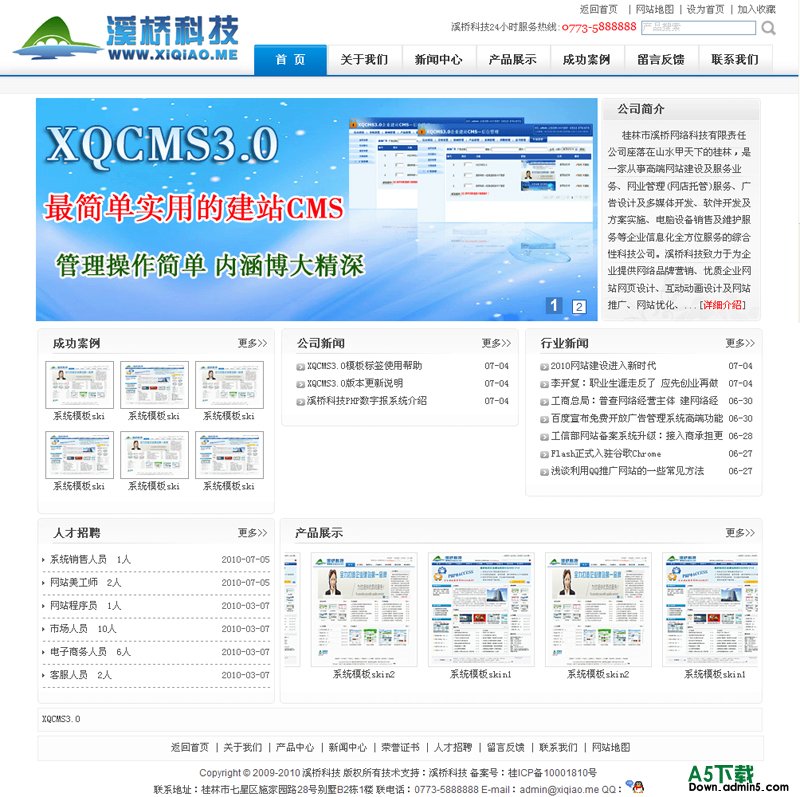Click 更多 in 行业新闻 section
This screenshot has height=797, width=800.
click(740, 343)
